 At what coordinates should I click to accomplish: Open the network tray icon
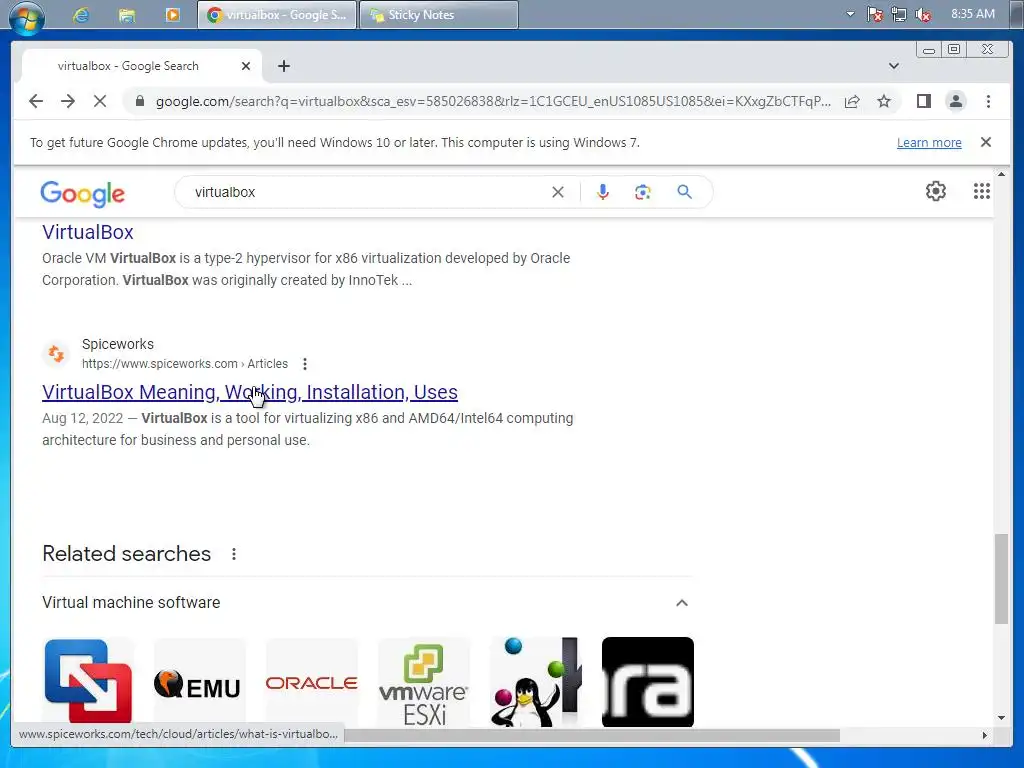[899, 14]
